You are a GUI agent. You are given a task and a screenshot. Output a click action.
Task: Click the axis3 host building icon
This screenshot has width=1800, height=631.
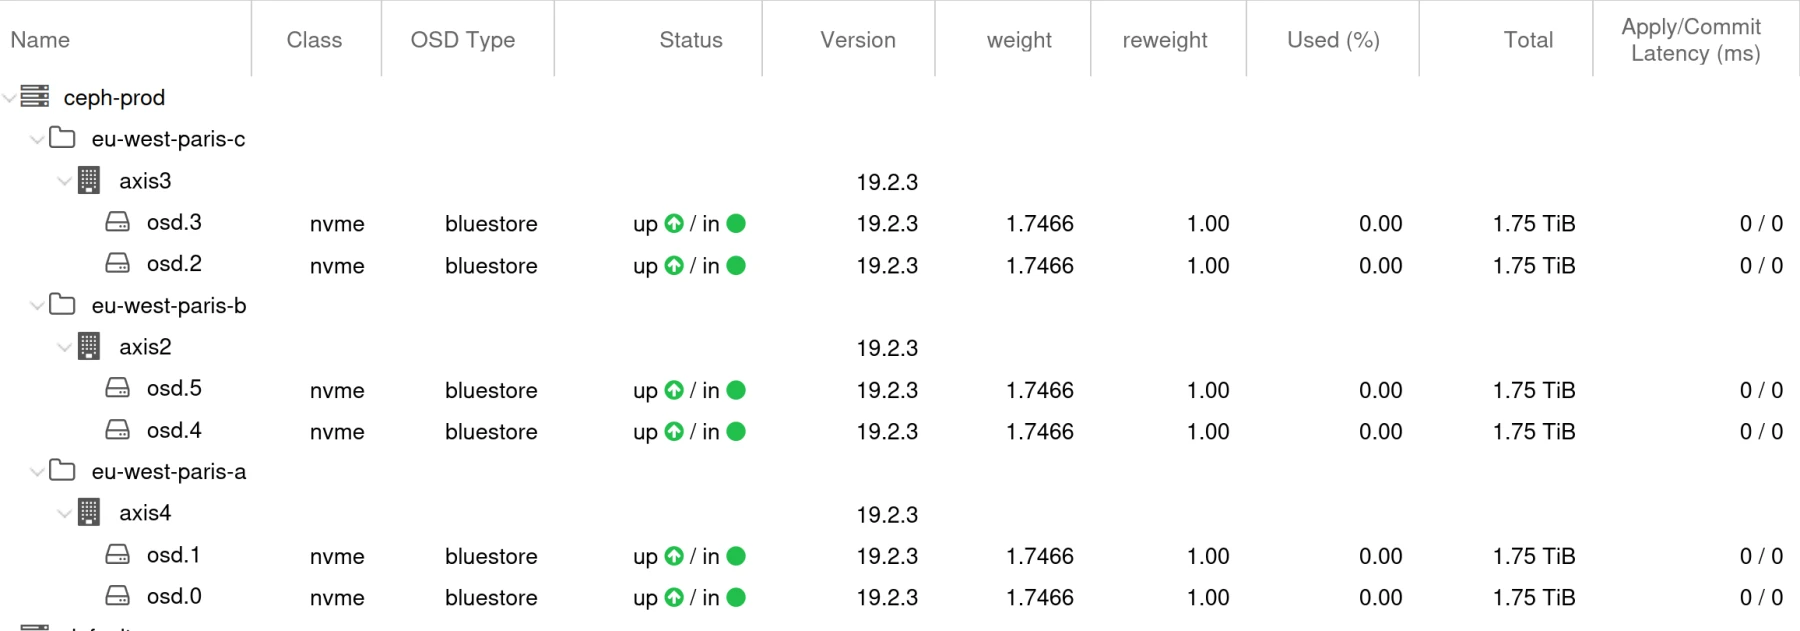coord(89,180)
